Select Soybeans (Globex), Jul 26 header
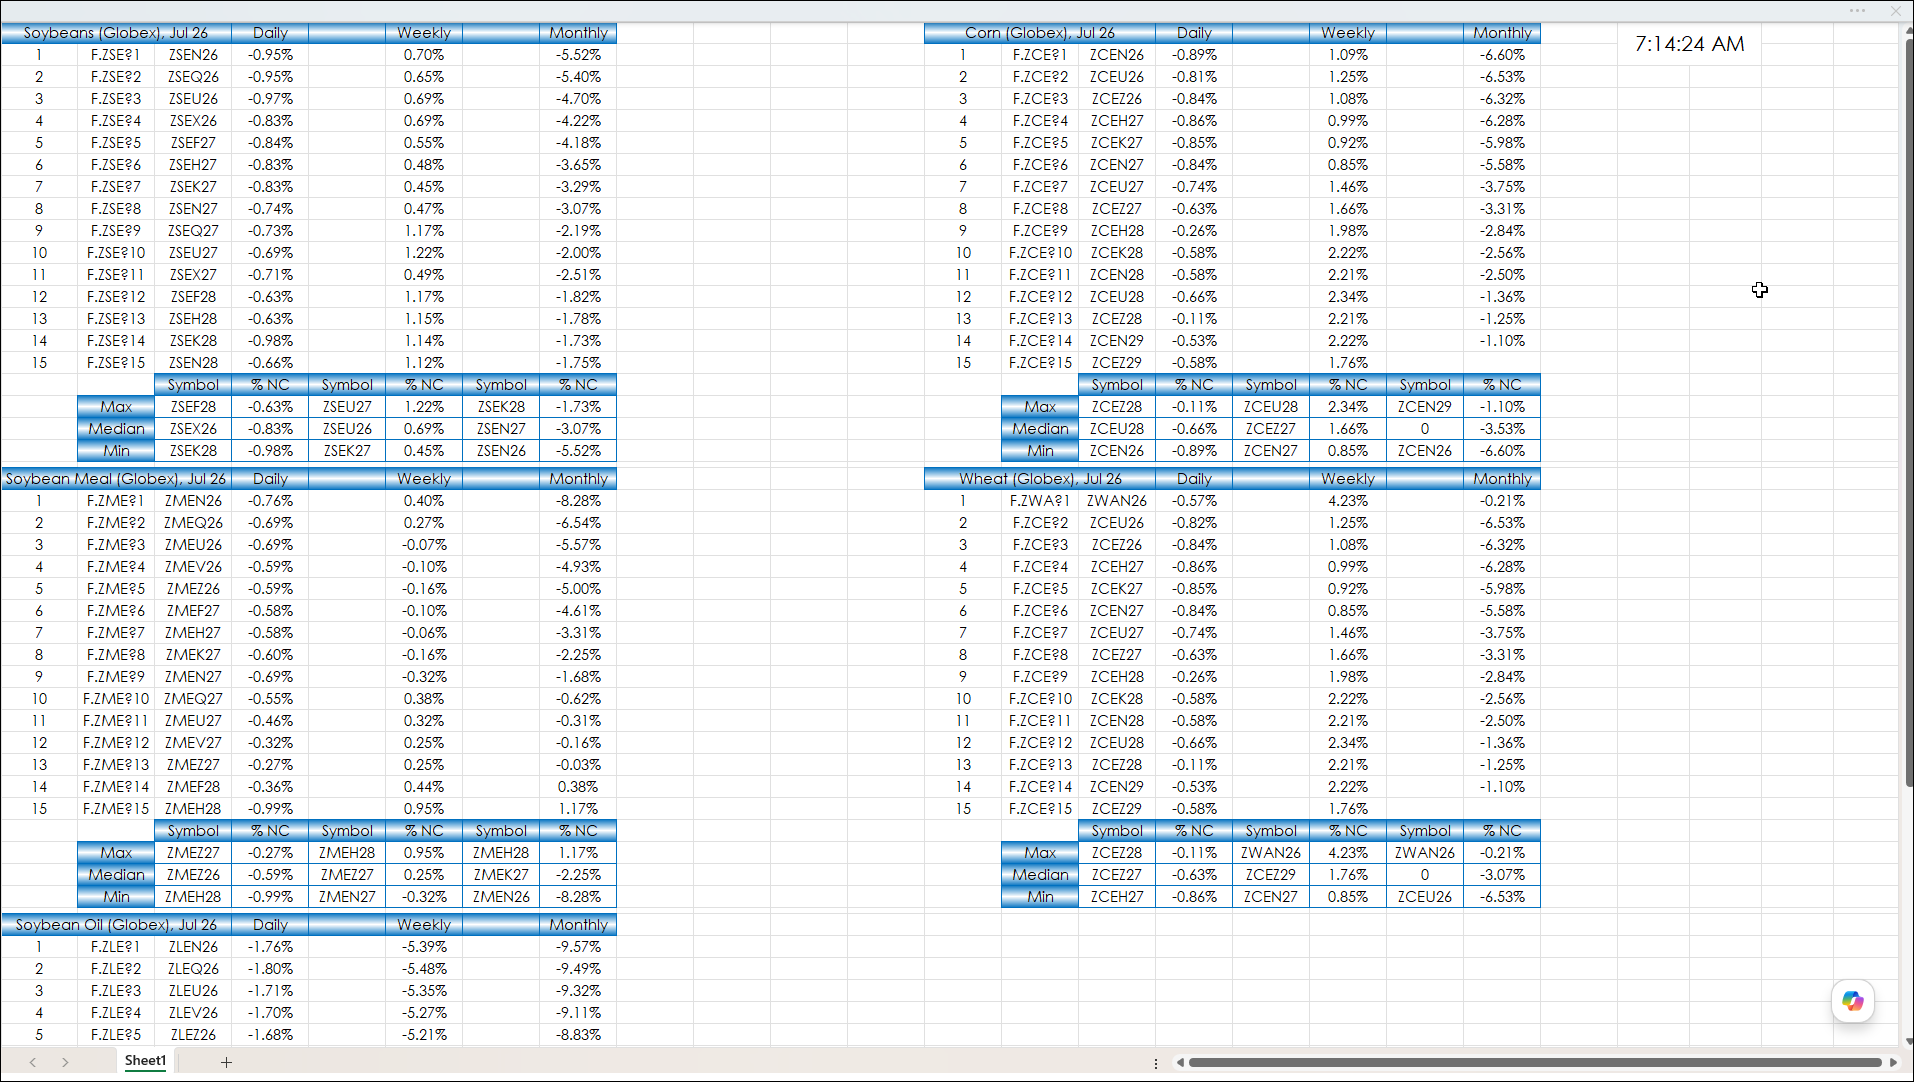 (x=116, y=33)
